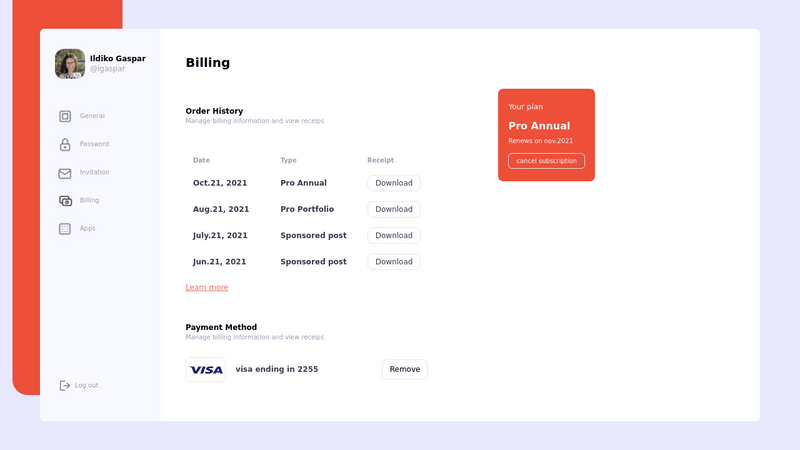Click the Apps grid icon
800x450 pixels.
click(65, 229)
